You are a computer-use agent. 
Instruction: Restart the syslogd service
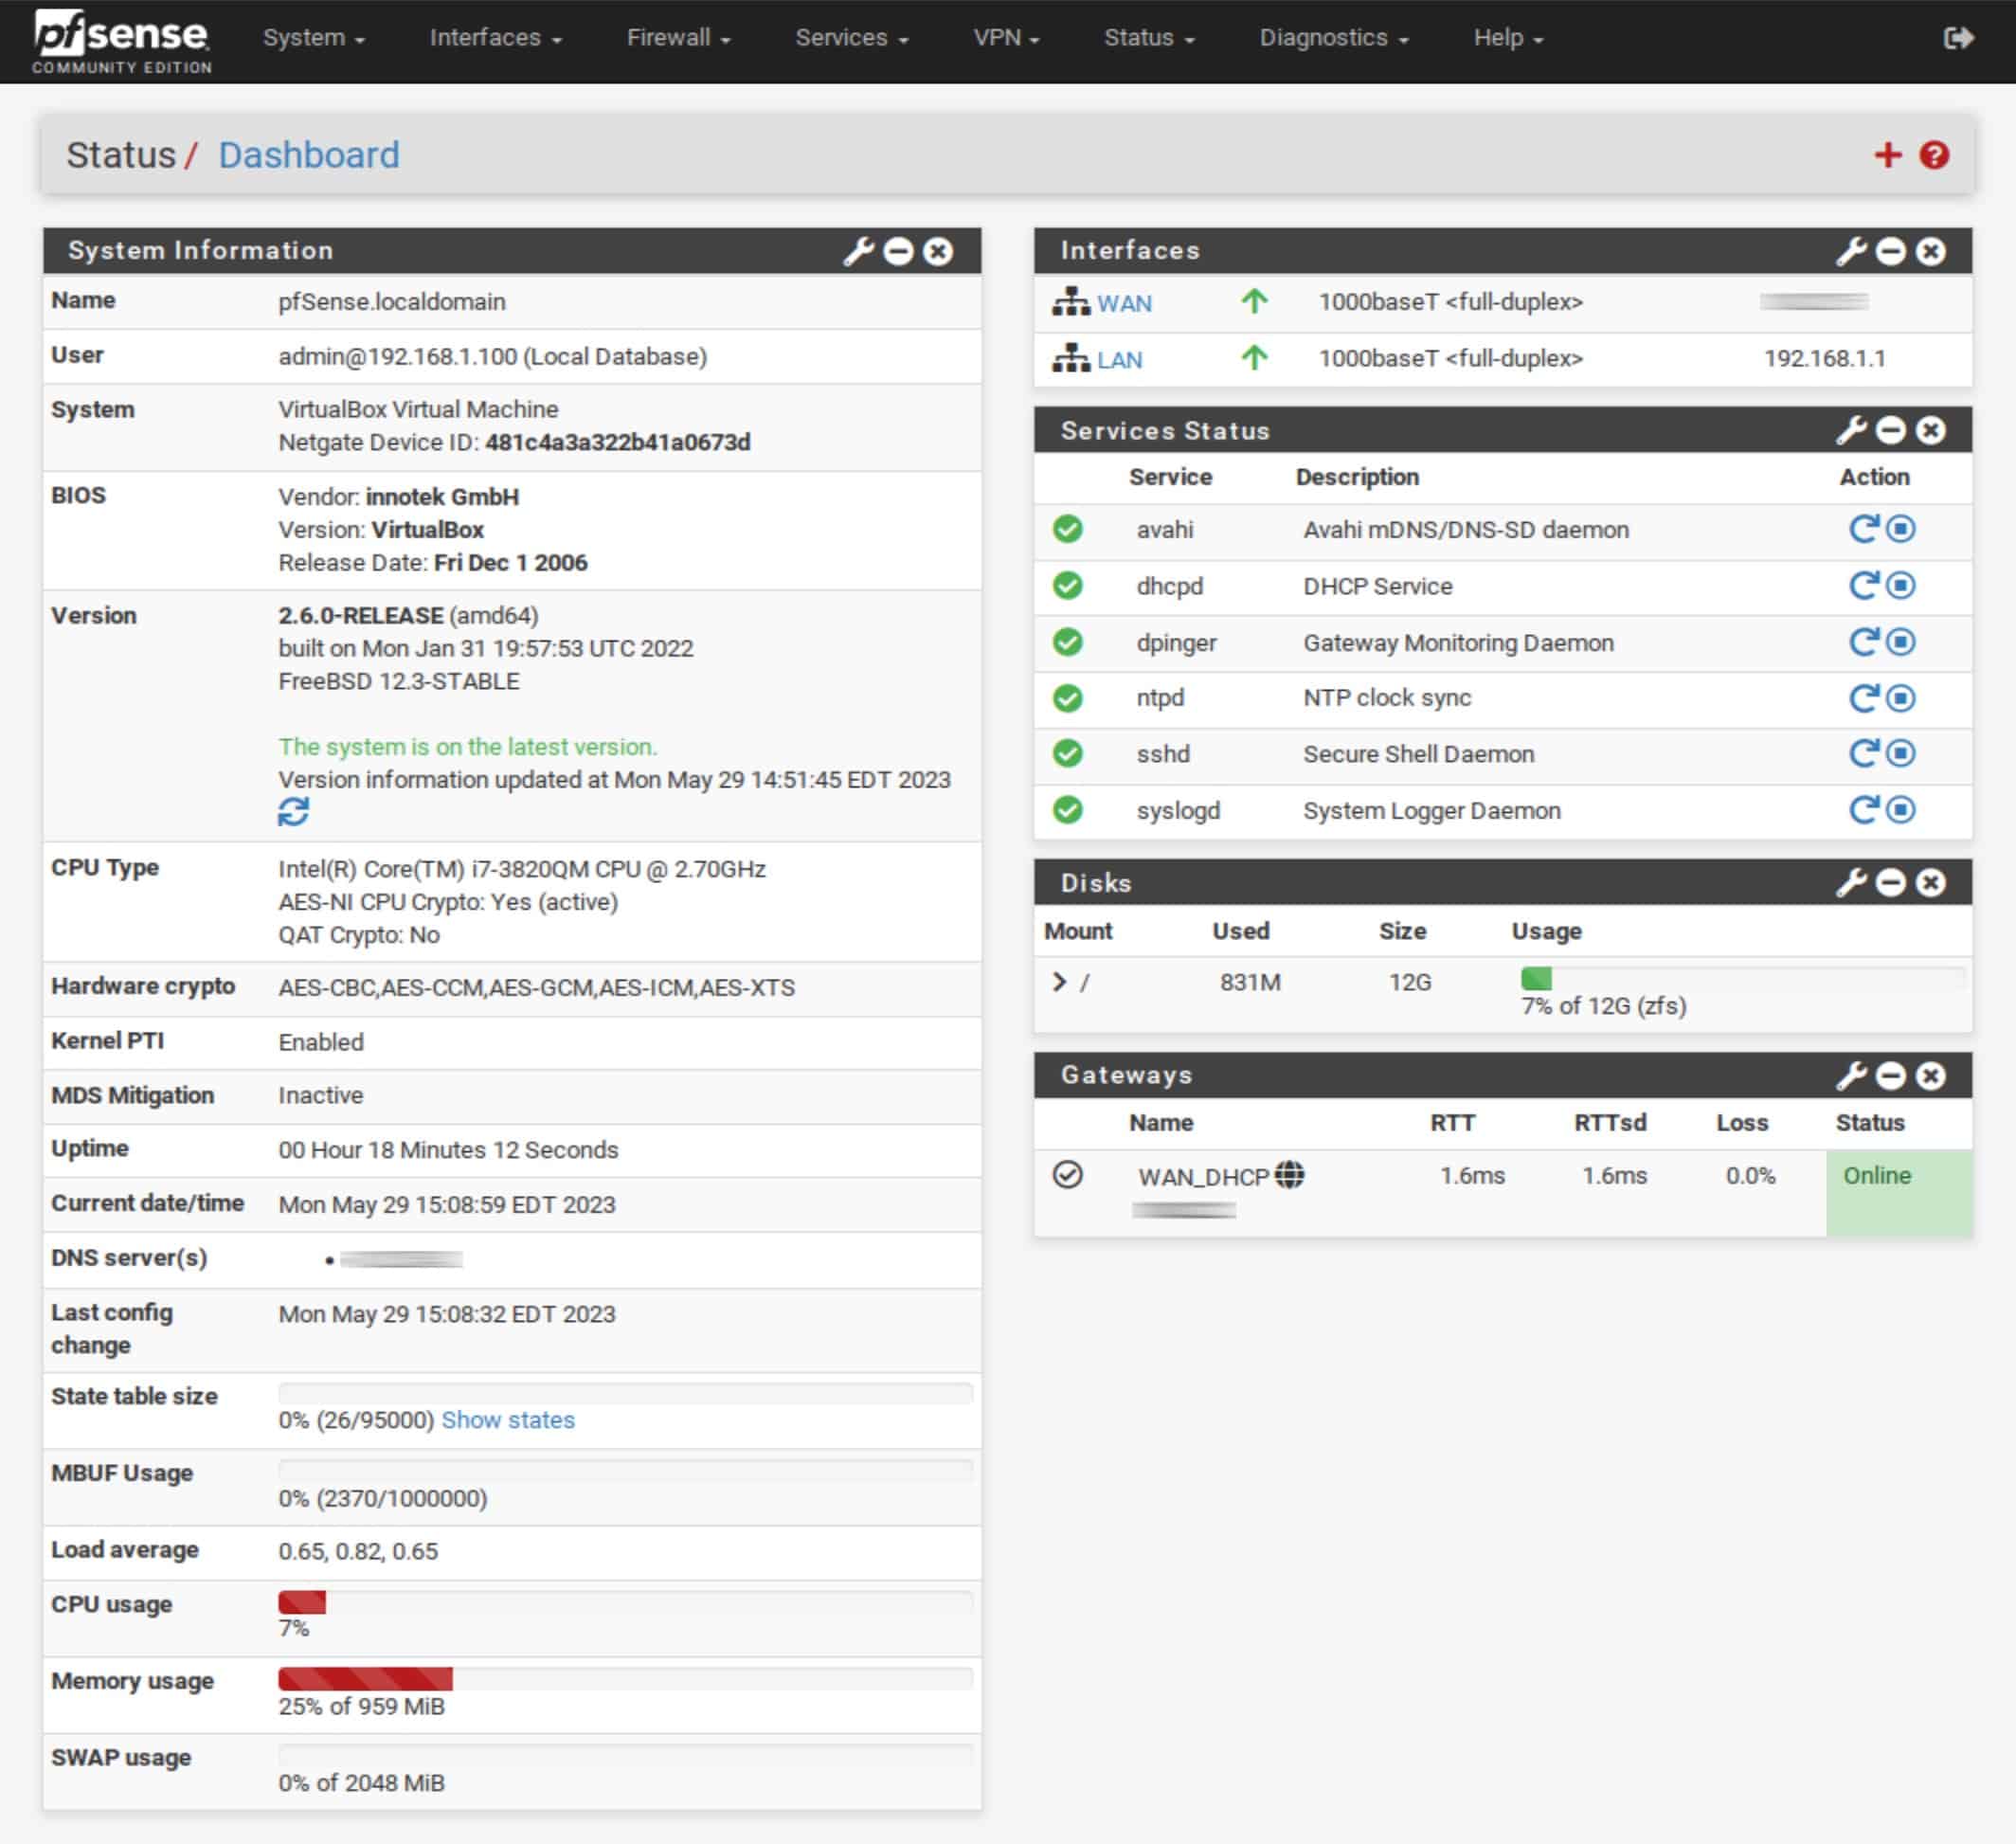1863,809
